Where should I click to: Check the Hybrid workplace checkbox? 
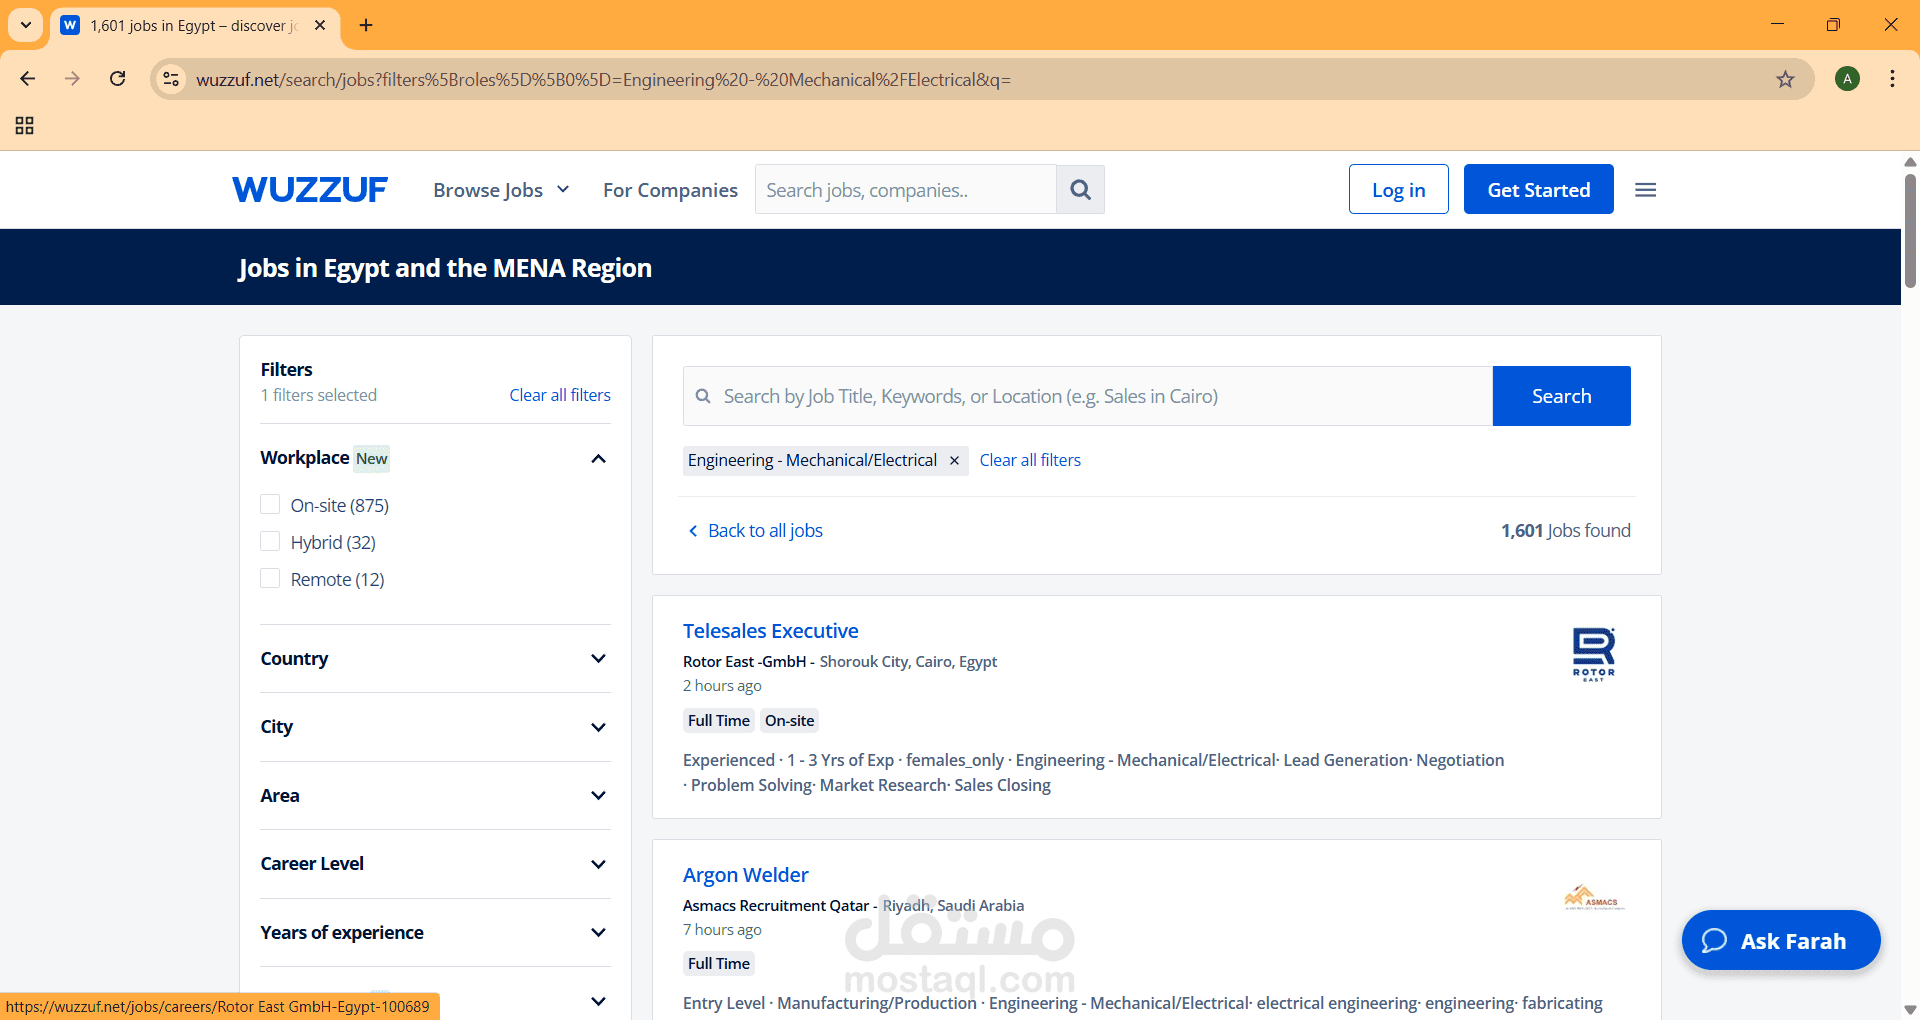point(270,541)
